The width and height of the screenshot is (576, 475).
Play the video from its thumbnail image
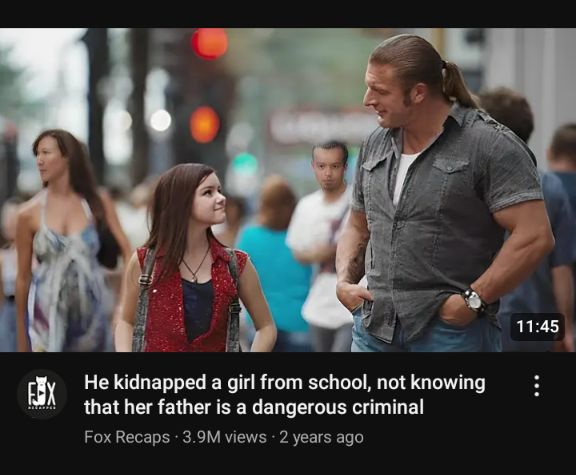288,190
